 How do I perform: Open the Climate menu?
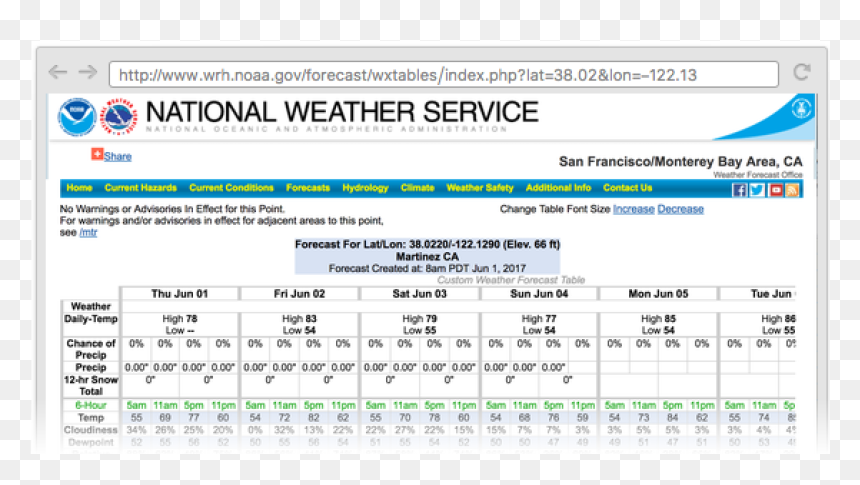pos(417,188)
